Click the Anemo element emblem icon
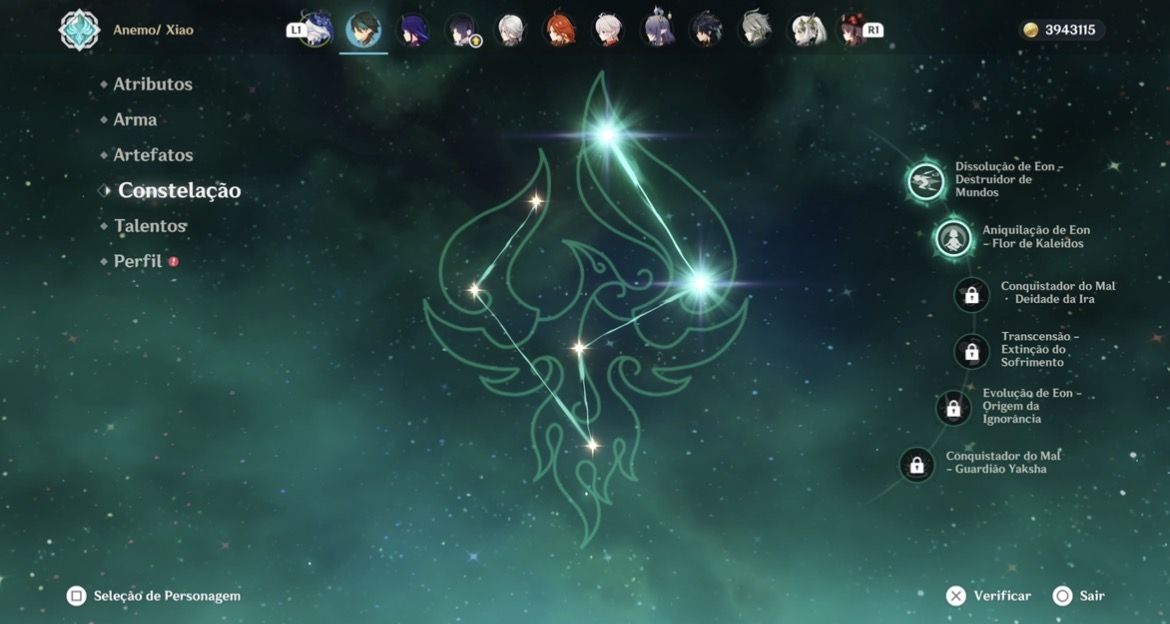 pyautogui.click(x=80, y=30)
